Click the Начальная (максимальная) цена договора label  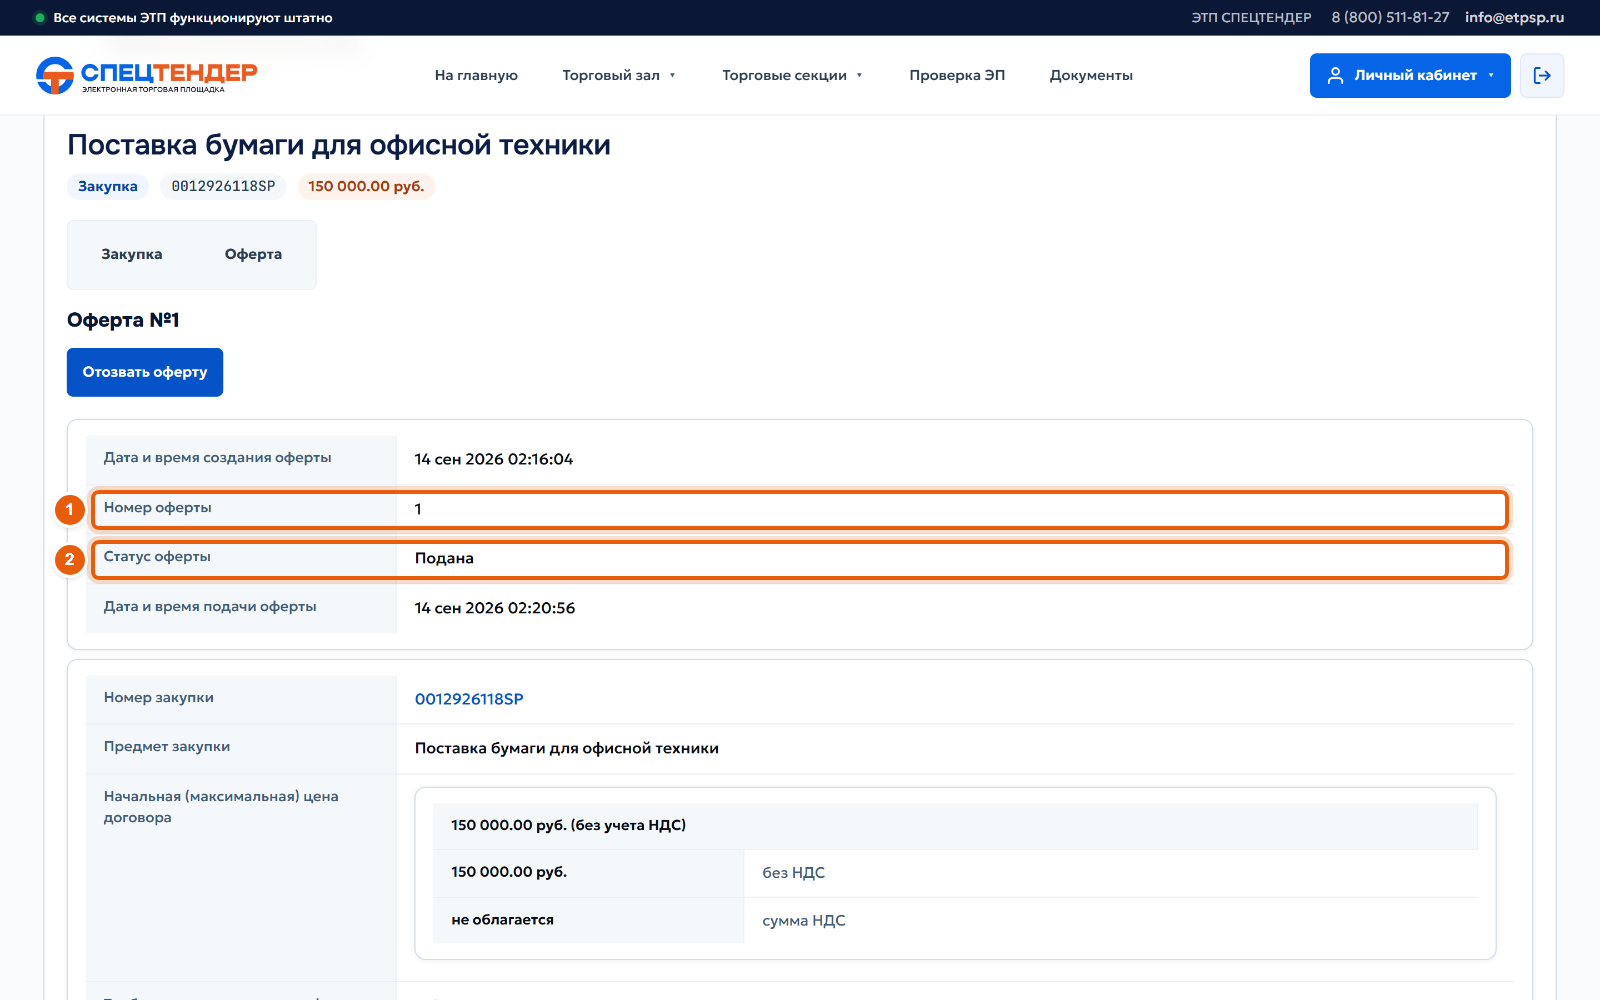[221, 807]
